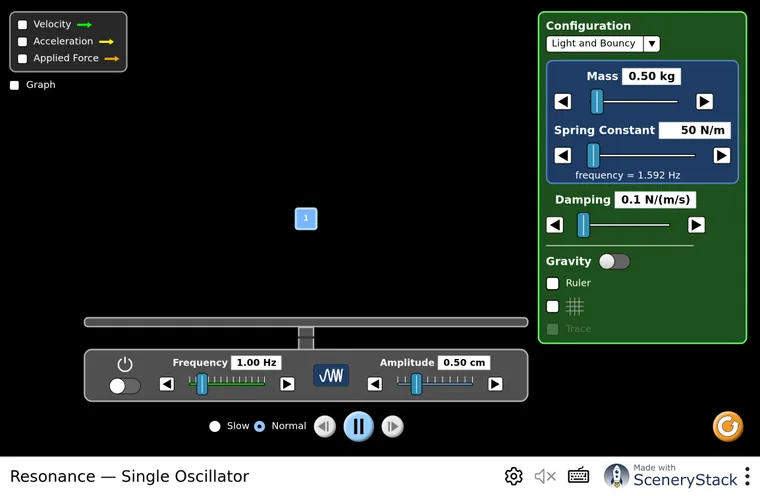760x496 pixels.
Task: Decrease driver frequency with left arrow
Action: point(167,384)
